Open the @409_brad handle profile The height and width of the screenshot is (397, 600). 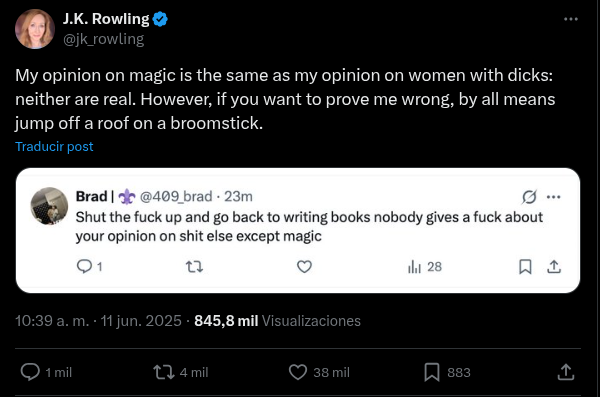(x=176, y=196)
